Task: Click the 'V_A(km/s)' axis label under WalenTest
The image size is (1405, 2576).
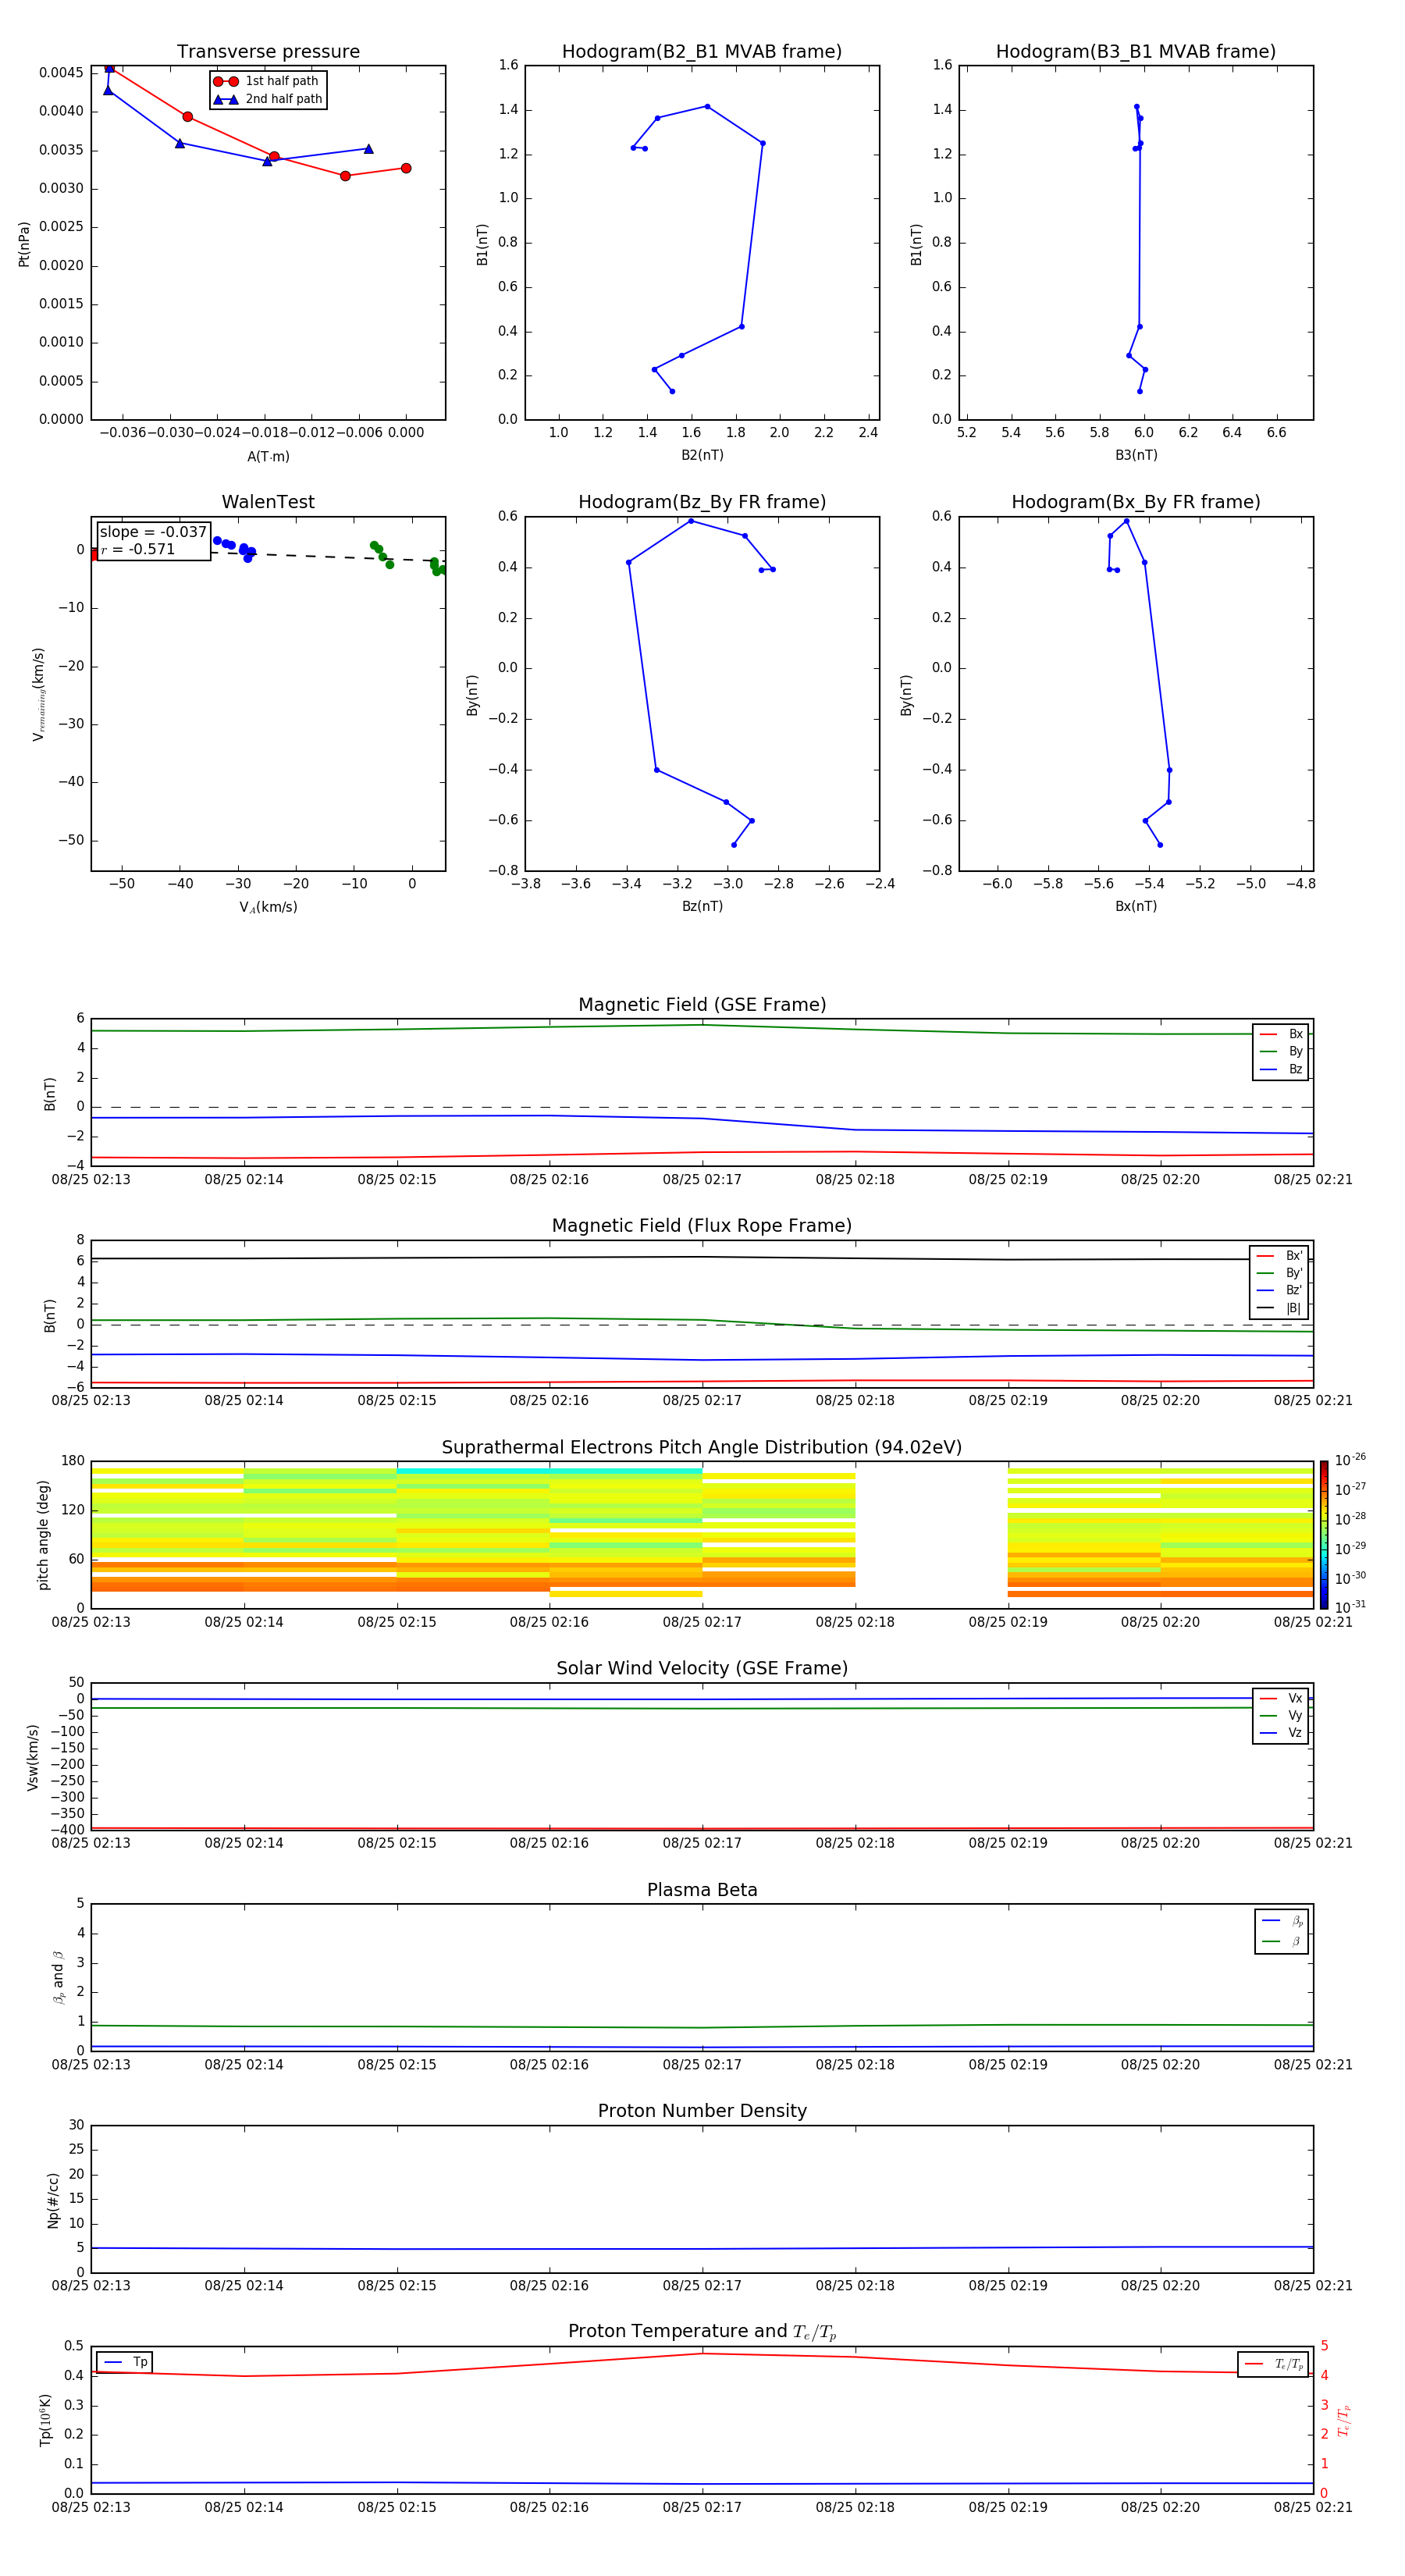Action: point(268,907)
